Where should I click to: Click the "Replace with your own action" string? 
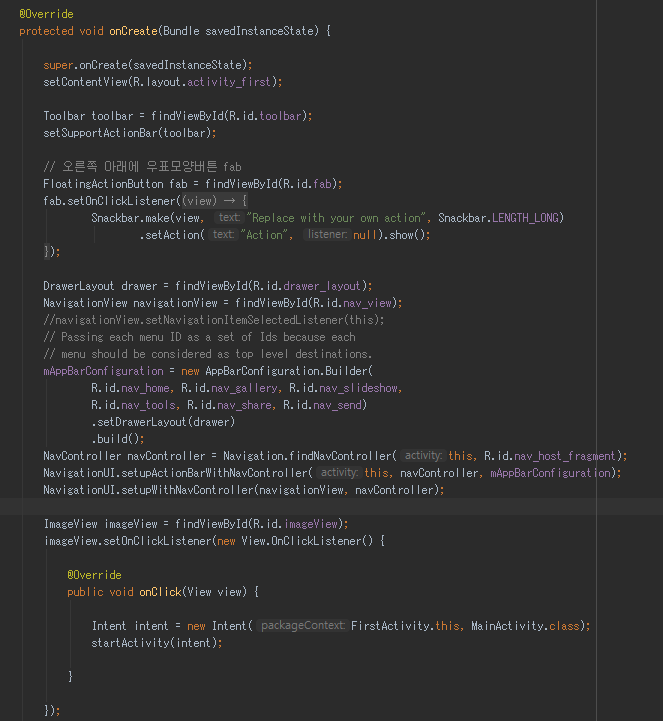[336, 218]
